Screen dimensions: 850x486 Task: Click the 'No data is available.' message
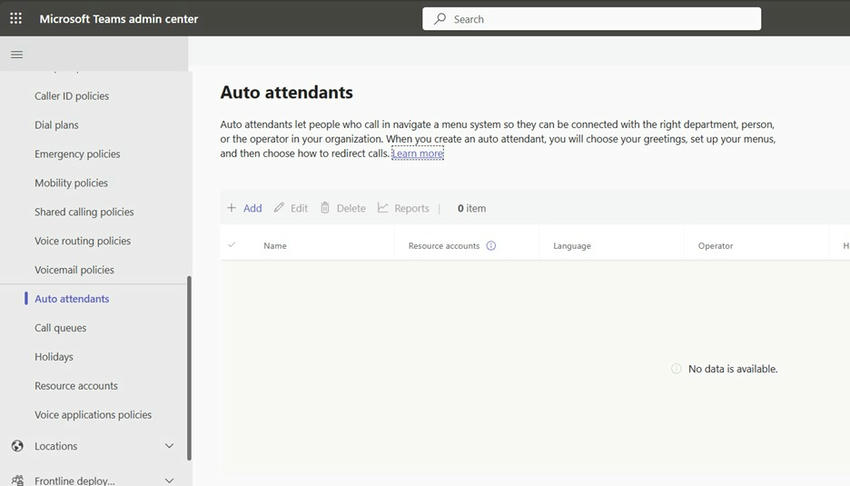733,369
